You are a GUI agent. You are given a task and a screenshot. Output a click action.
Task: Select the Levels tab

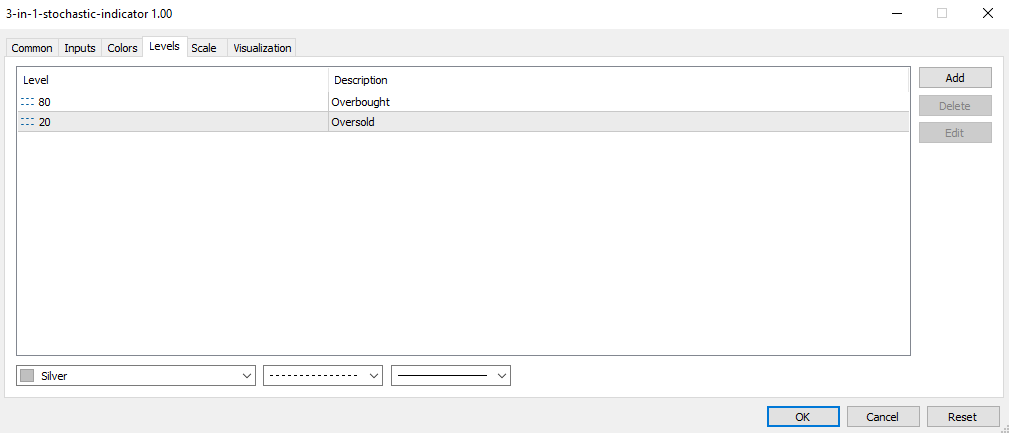point(164,46)
